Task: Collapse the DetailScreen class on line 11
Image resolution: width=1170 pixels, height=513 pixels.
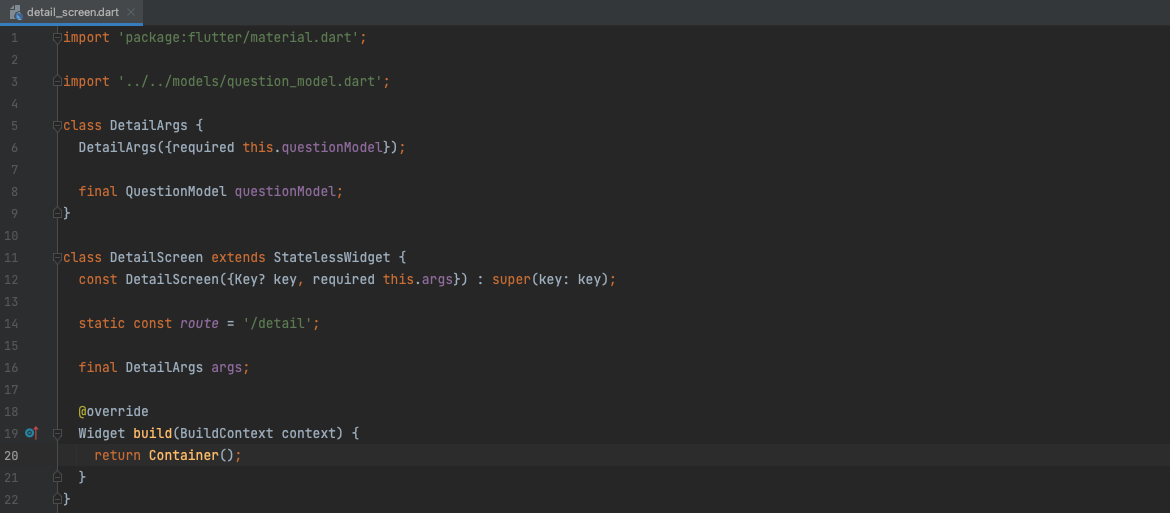Action: pyautogui.click(x=57, y=257)
